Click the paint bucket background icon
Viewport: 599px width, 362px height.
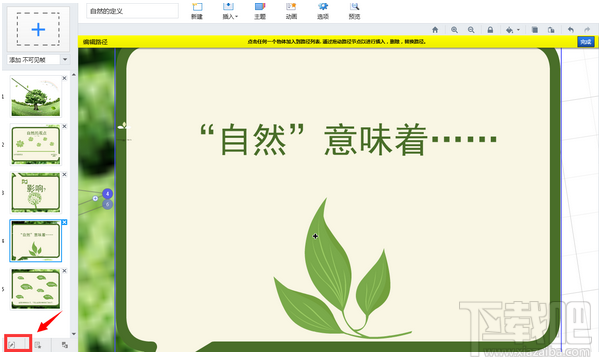click(509, 30)
